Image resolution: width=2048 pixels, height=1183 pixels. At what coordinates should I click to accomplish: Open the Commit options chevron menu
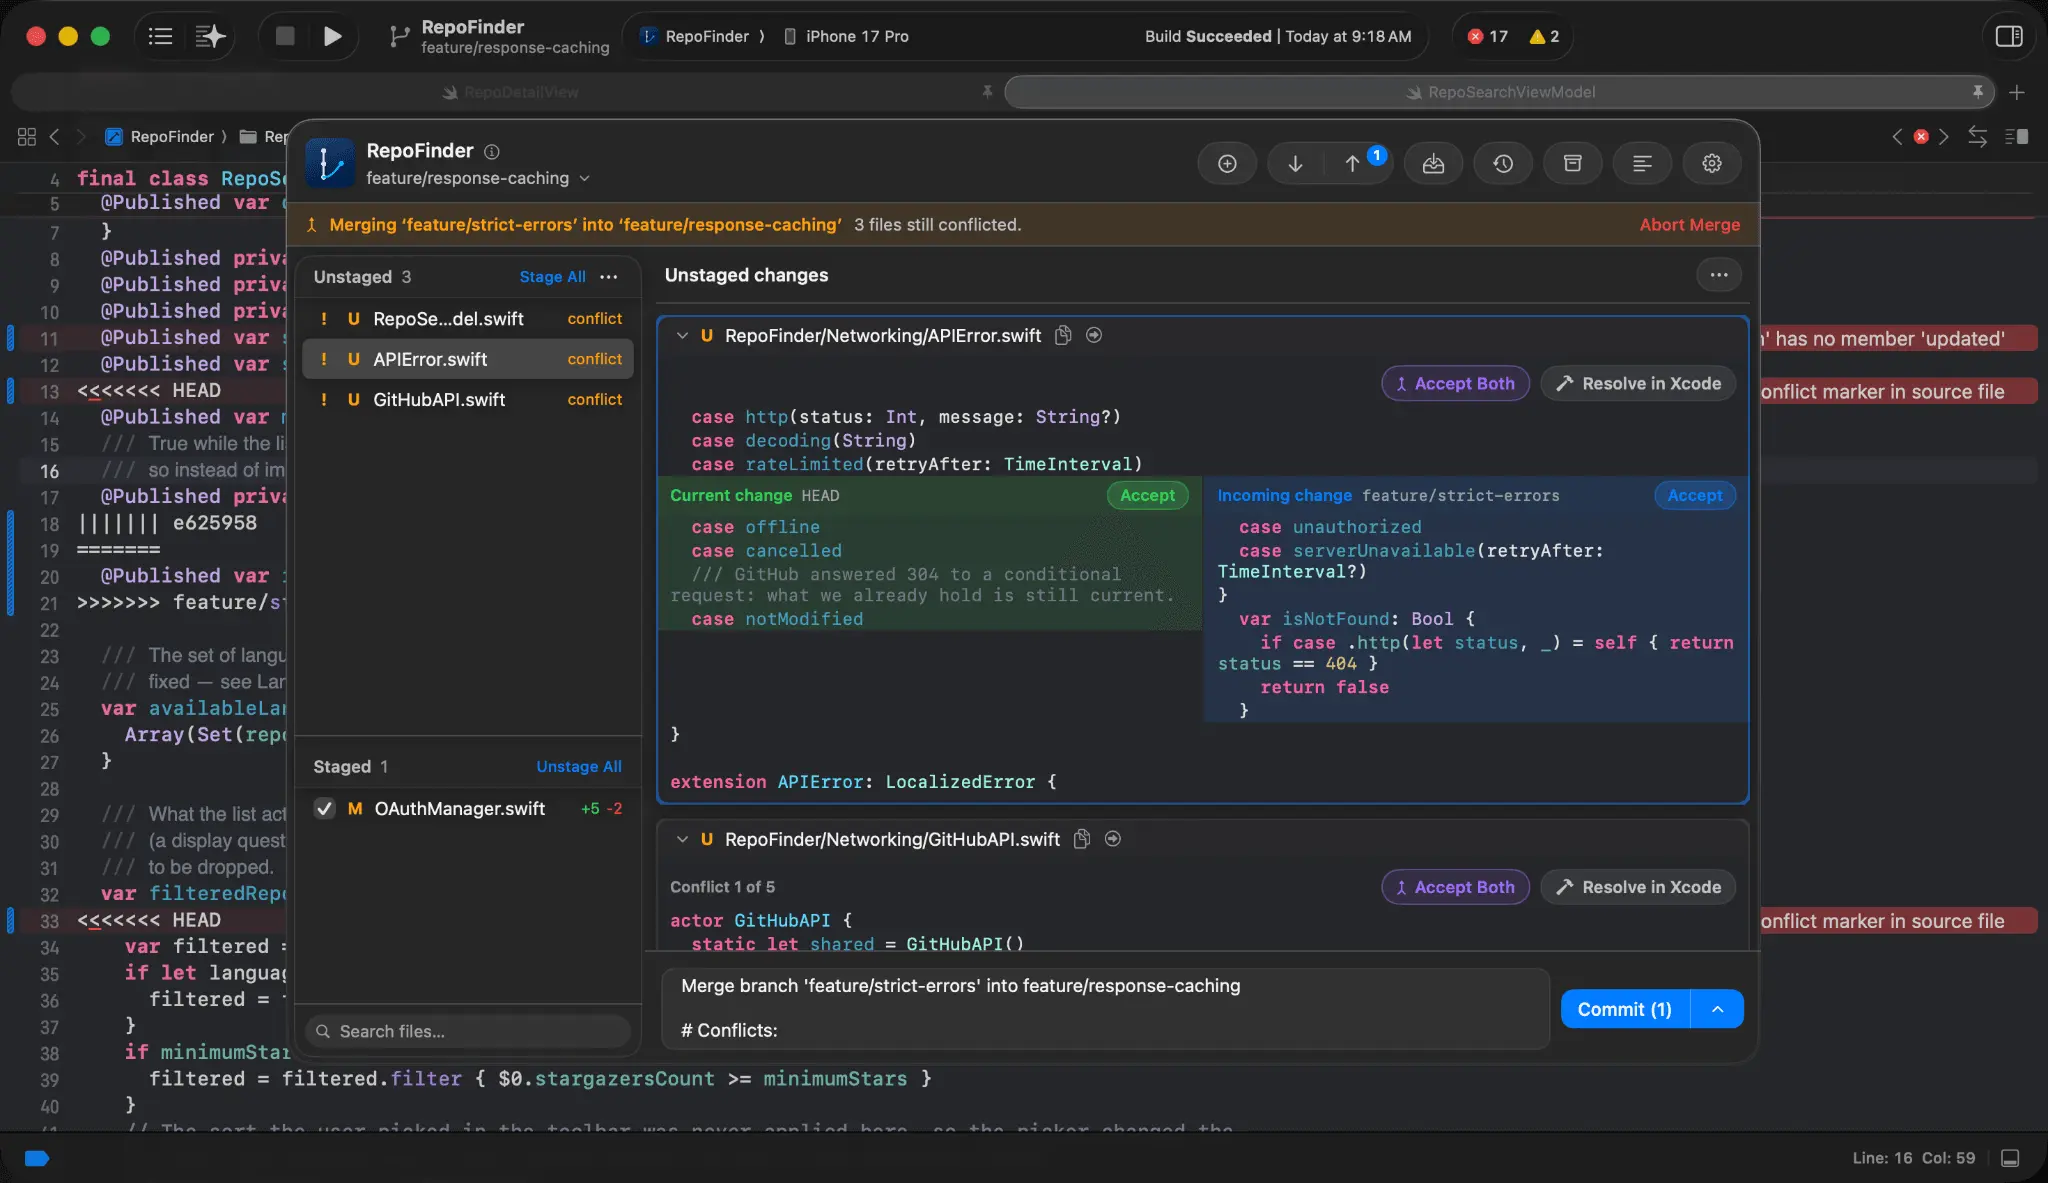click(x=1717, y=1009)
